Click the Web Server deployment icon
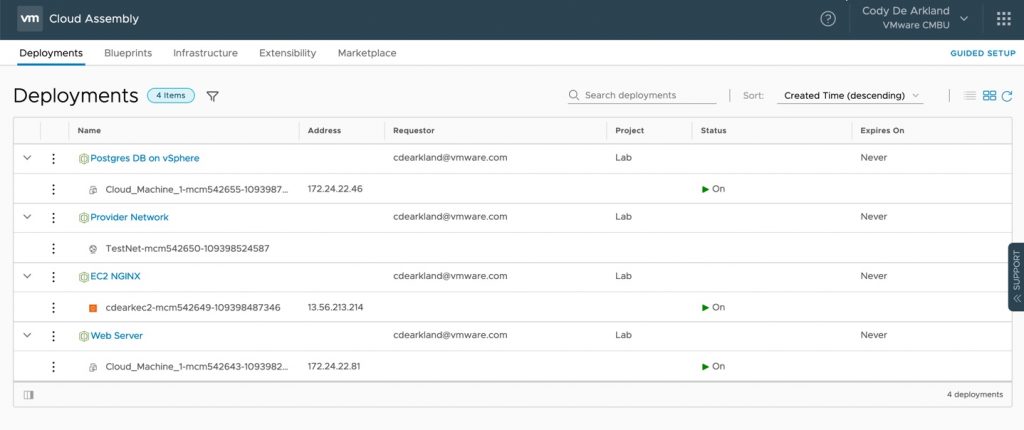The width and height of the screenshot is (1024, 430). (x=84, y=336)
